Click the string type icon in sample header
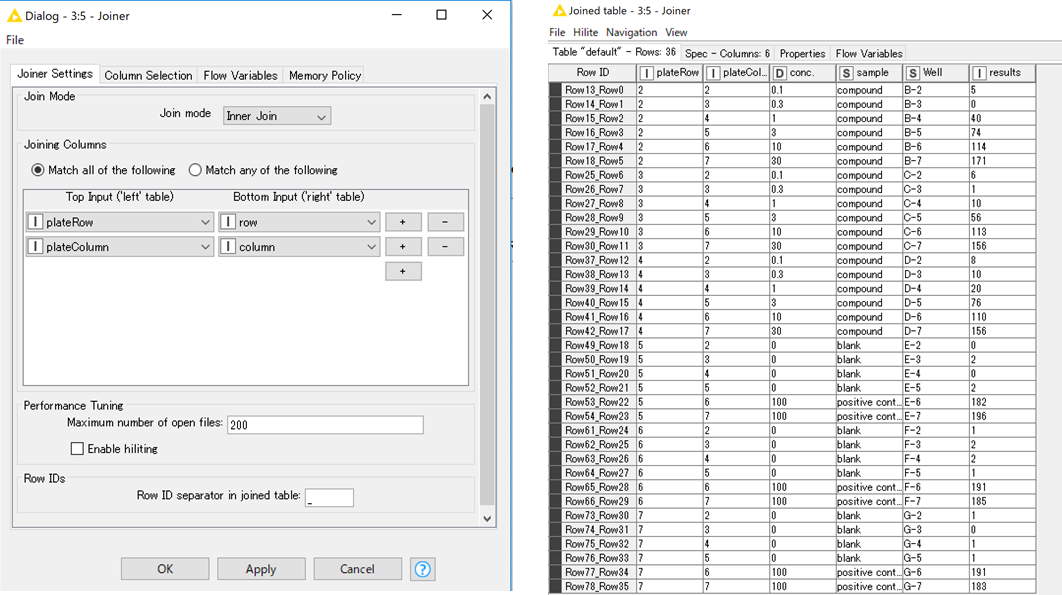The height and width of the screenshot is (595, 1062). tap(846, 73)
